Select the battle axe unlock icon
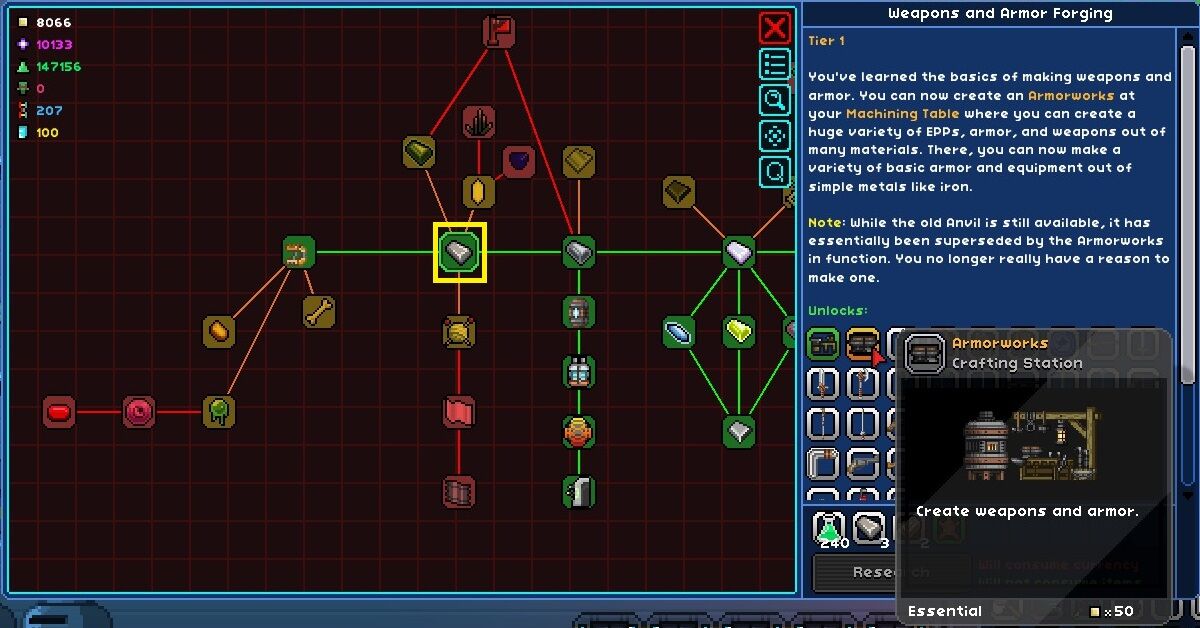1200x628 pixels. pyautogui.click(x=863, y=385)
